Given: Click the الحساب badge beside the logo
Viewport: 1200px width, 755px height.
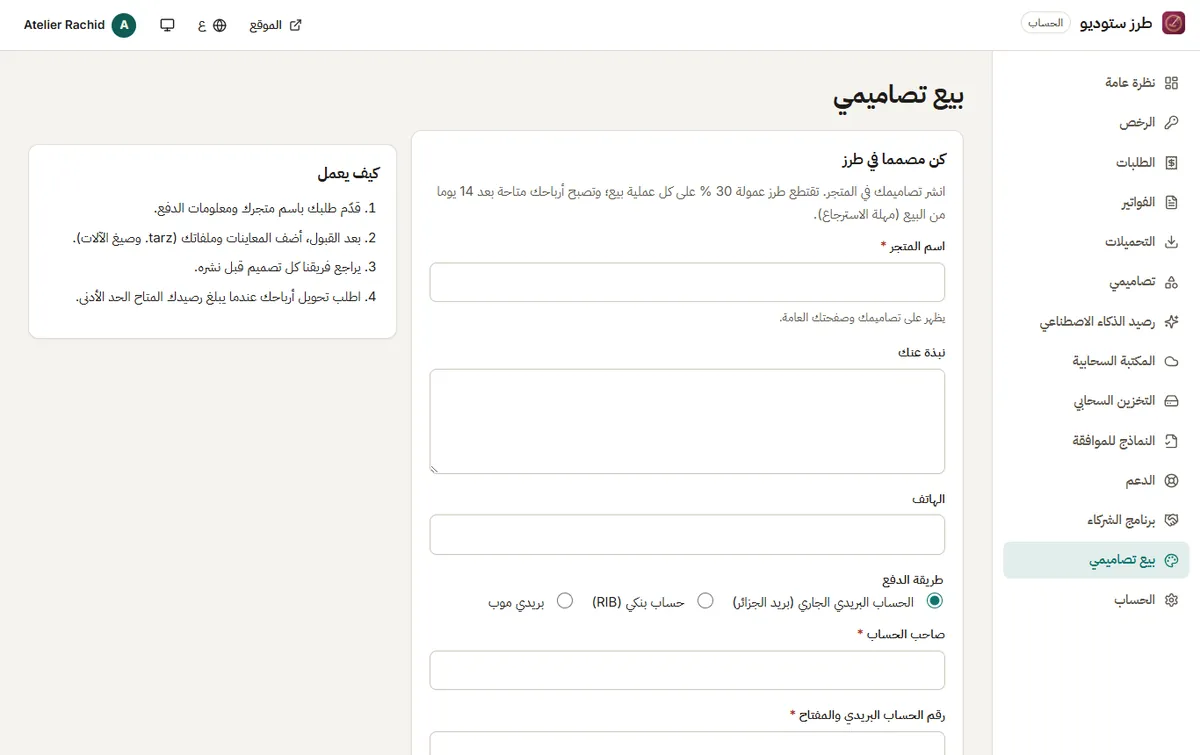Looking at the screenshot, I should (x=1046, y=23).
